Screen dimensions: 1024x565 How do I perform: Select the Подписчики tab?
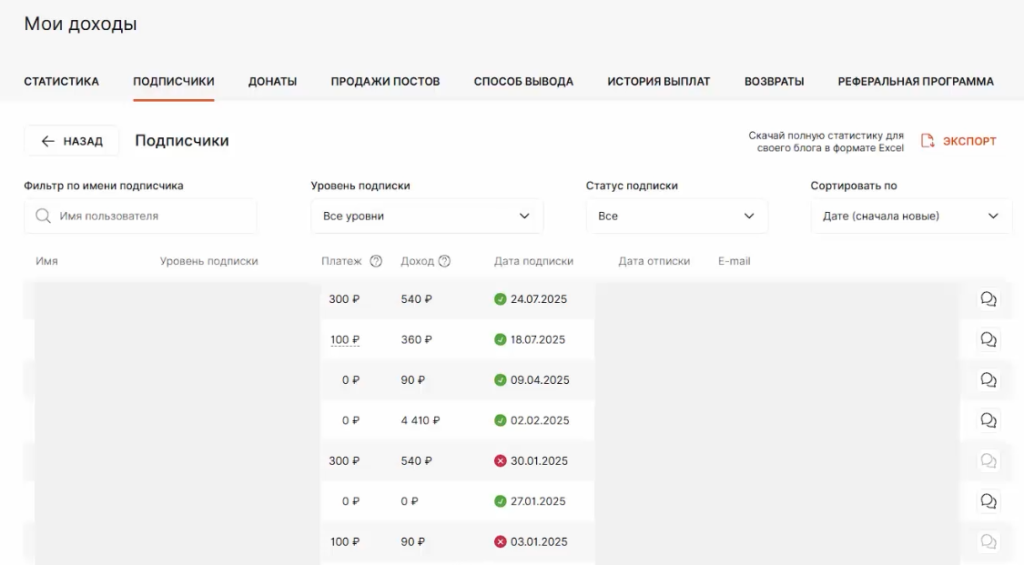tap(174, 82)
